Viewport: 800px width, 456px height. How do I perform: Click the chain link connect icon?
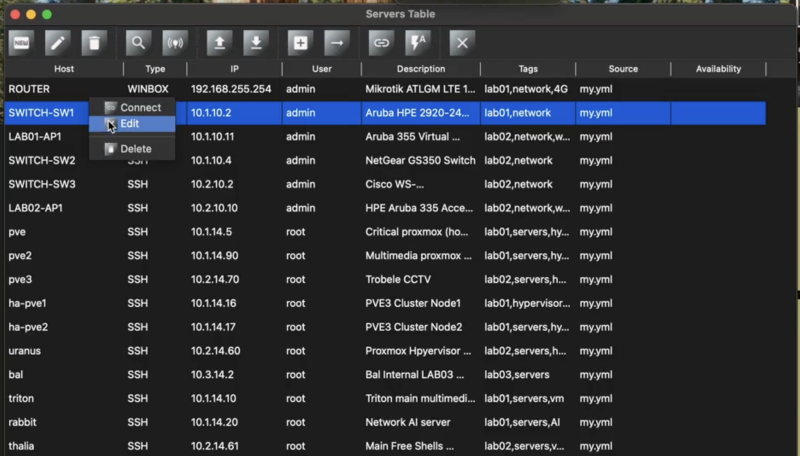(382, 43)
